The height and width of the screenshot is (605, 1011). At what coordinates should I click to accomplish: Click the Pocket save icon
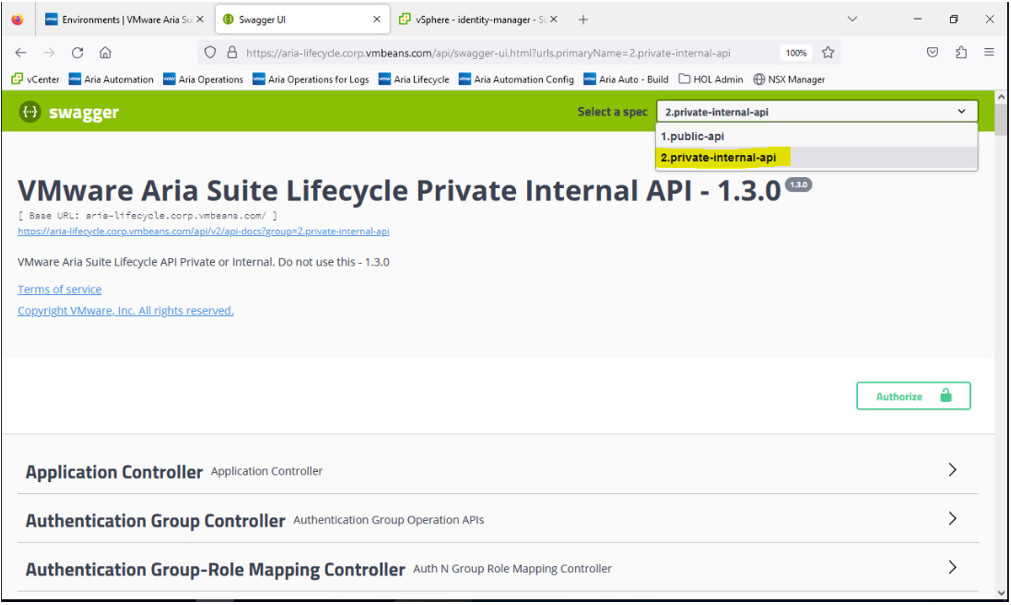coord(932,53)
